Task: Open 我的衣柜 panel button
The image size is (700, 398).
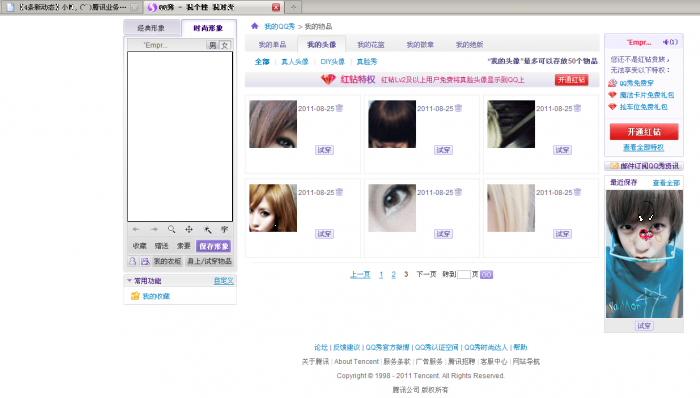Action: click(167, 261)
